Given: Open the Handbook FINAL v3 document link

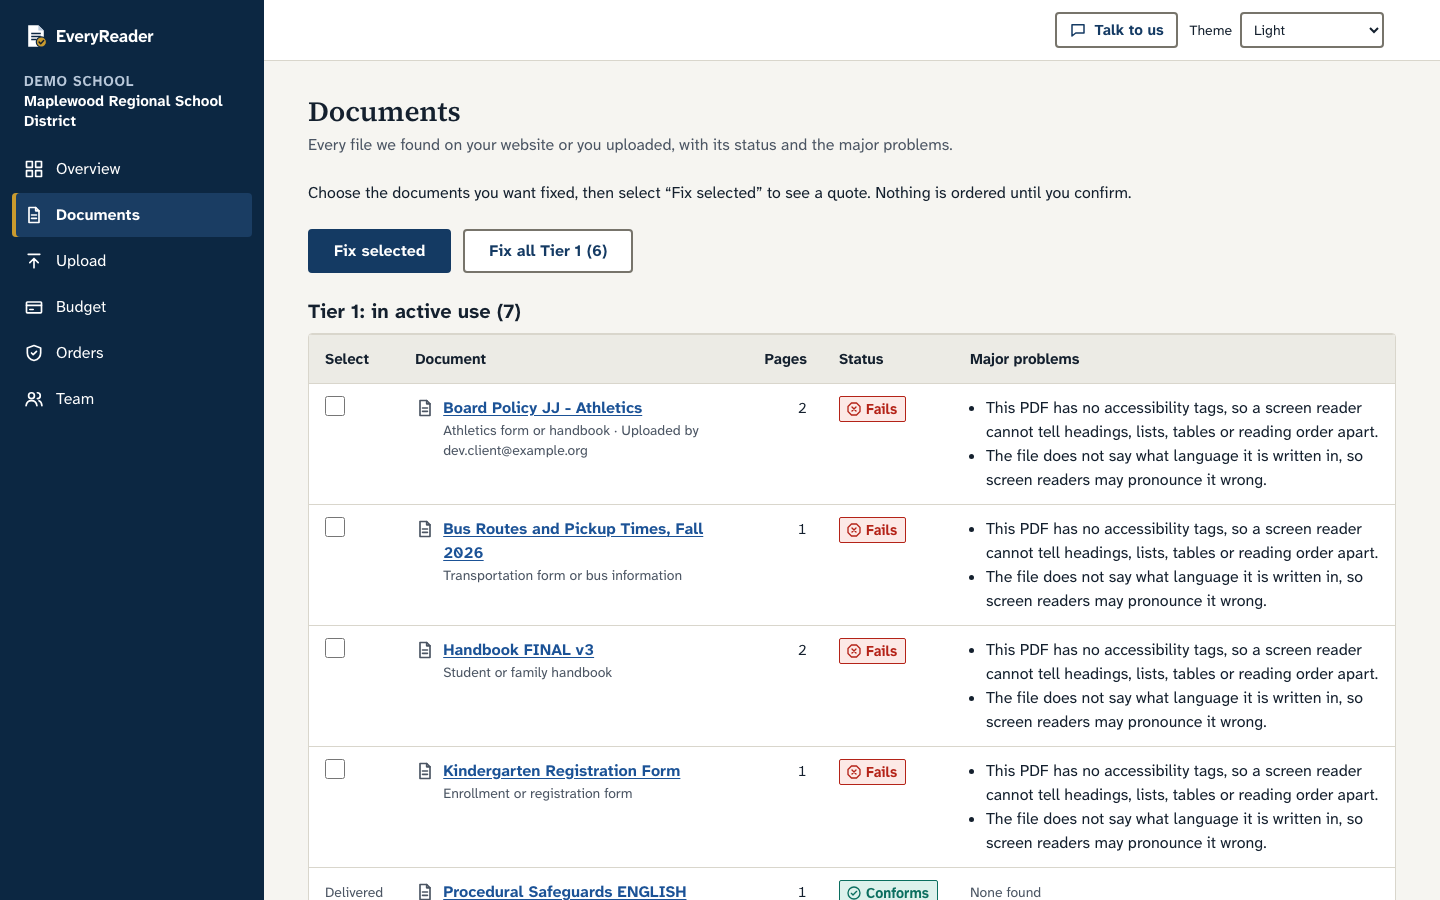Looking at the screenshot, I should [518, 650].
